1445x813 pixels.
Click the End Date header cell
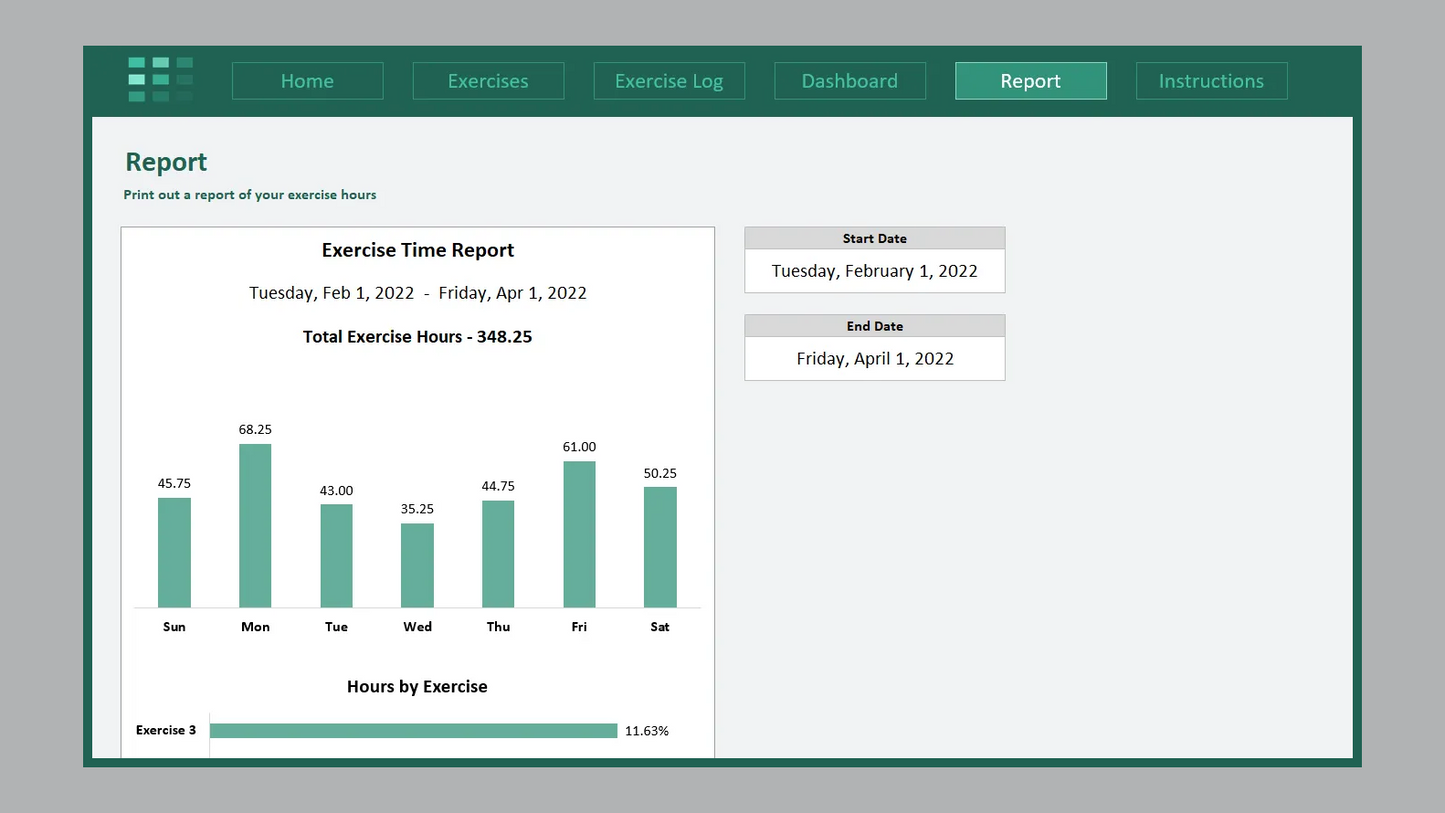[874, 325]
